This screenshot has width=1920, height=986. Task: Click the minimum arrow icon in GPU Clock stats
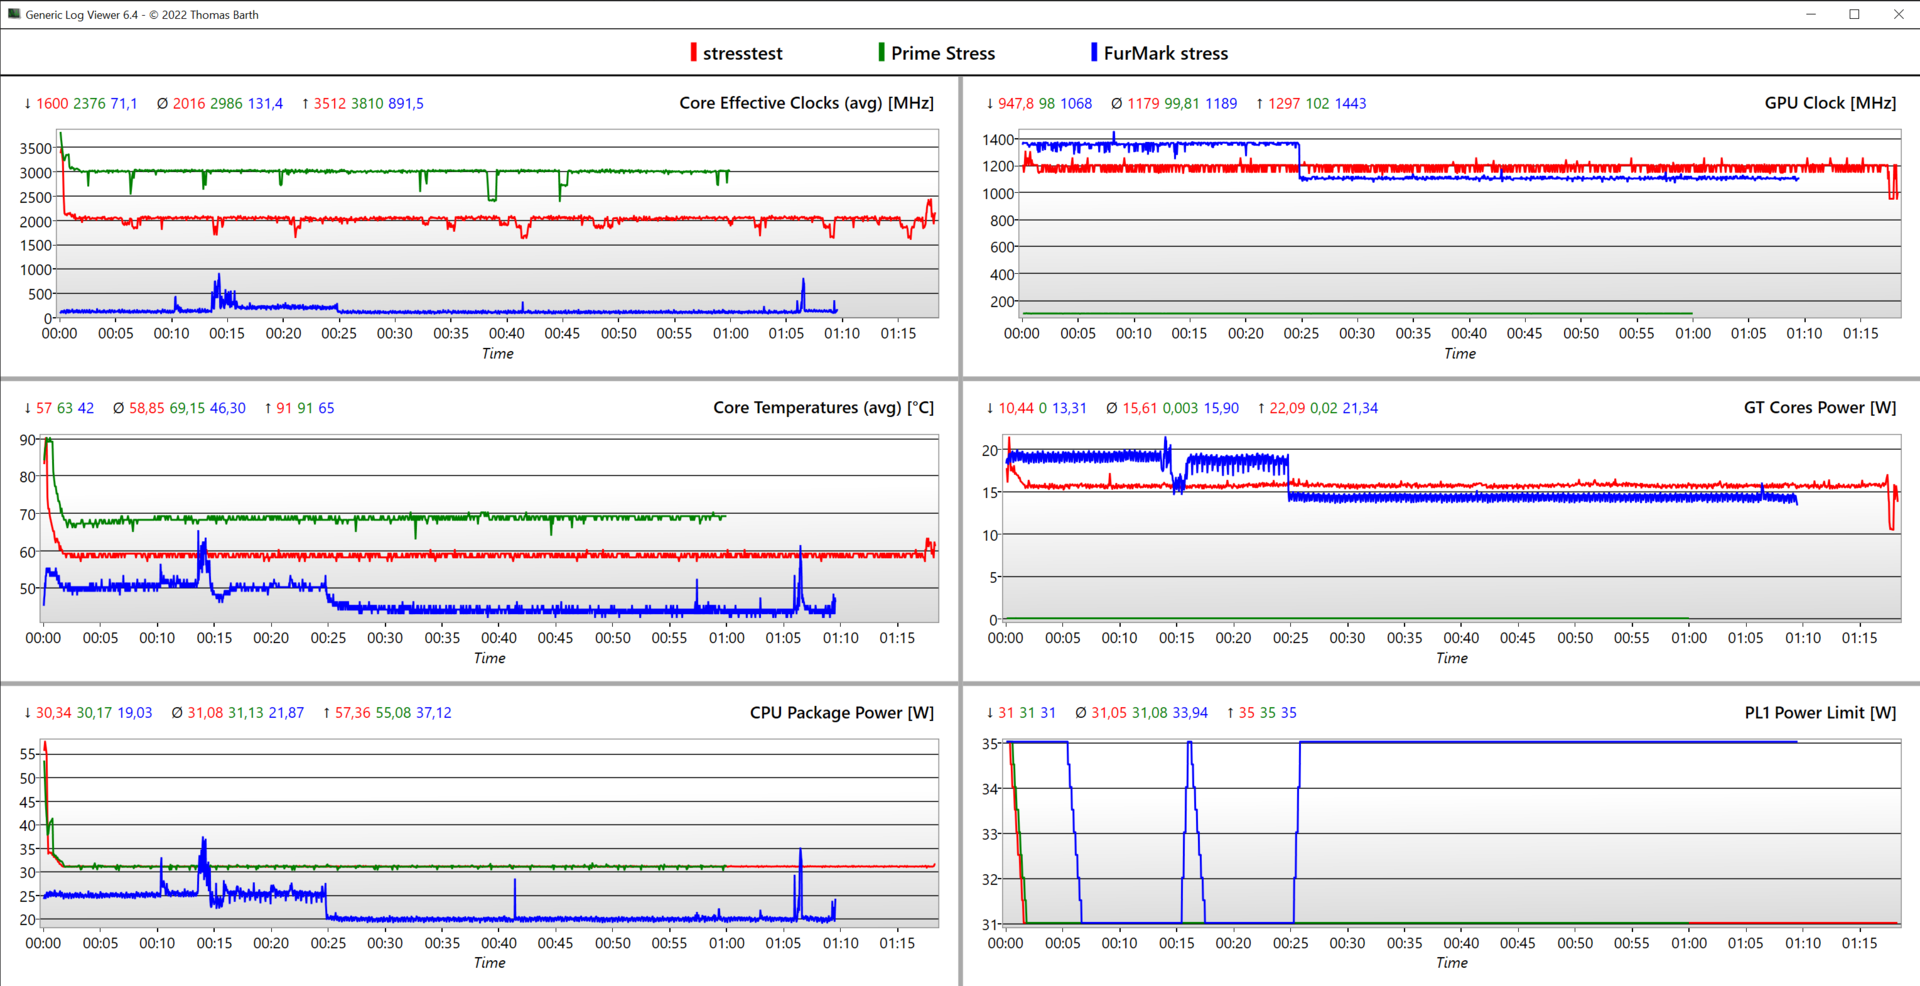click(990, 103)
